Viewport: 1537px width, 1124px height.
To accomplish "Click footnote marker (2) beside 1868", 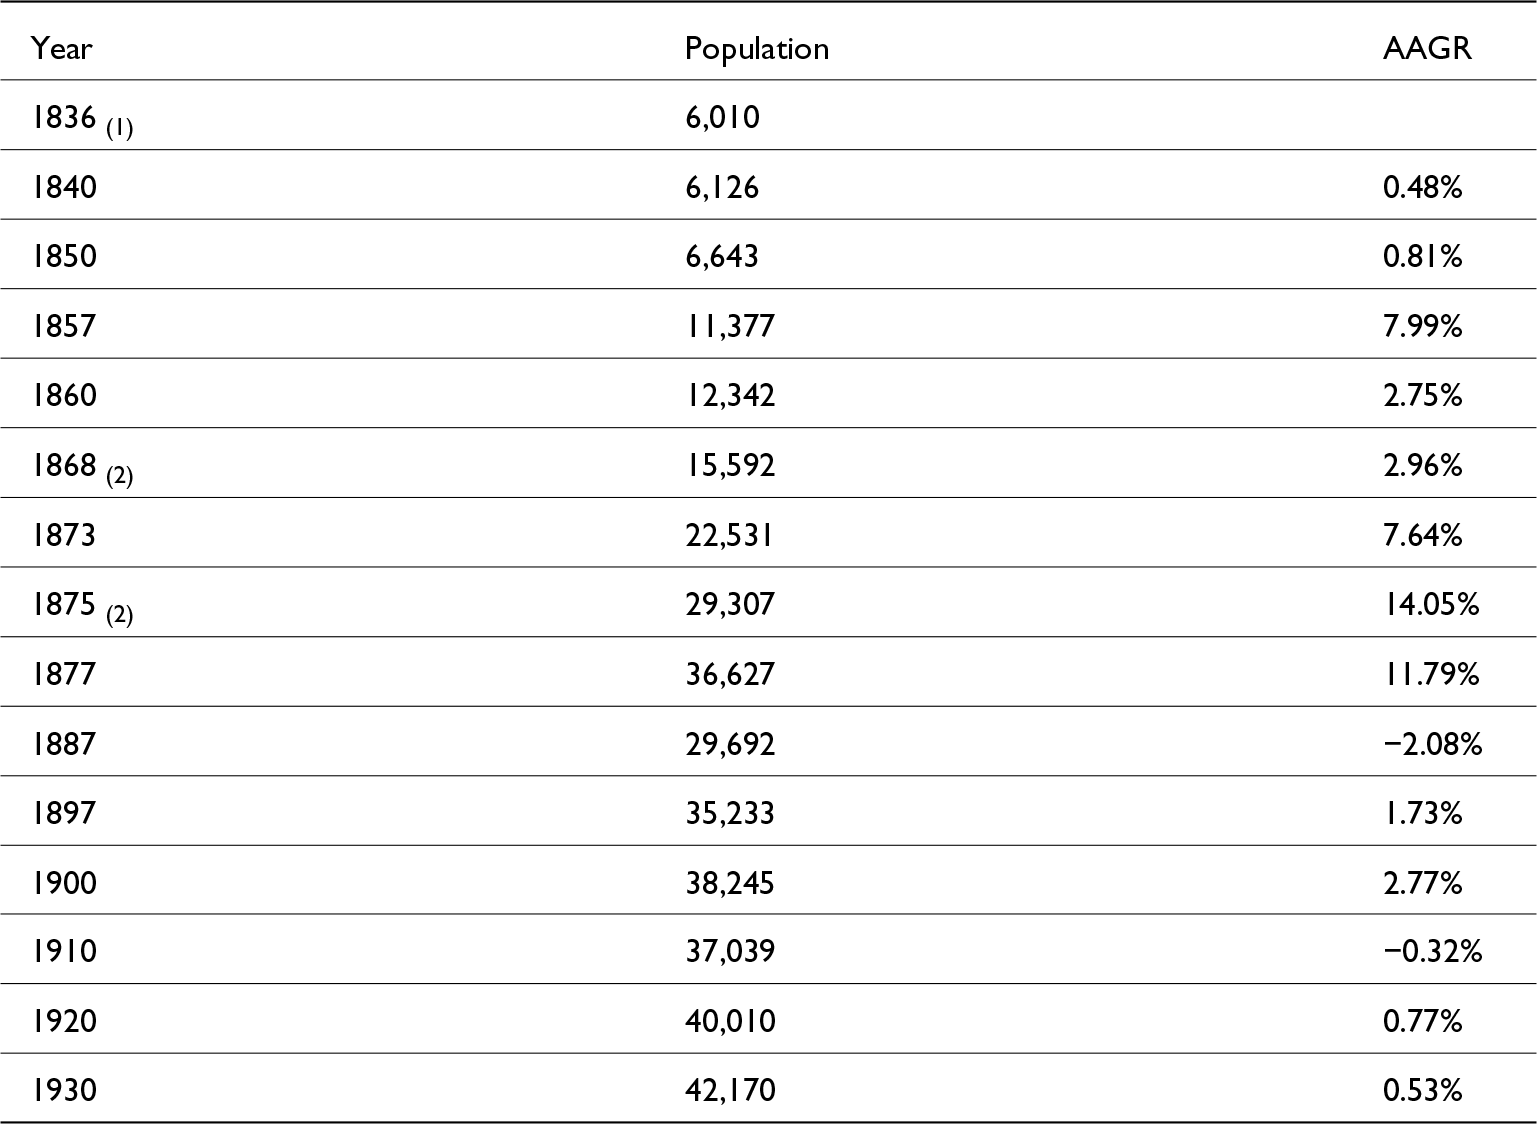I will pyautogui.click(x=119, y=475).
